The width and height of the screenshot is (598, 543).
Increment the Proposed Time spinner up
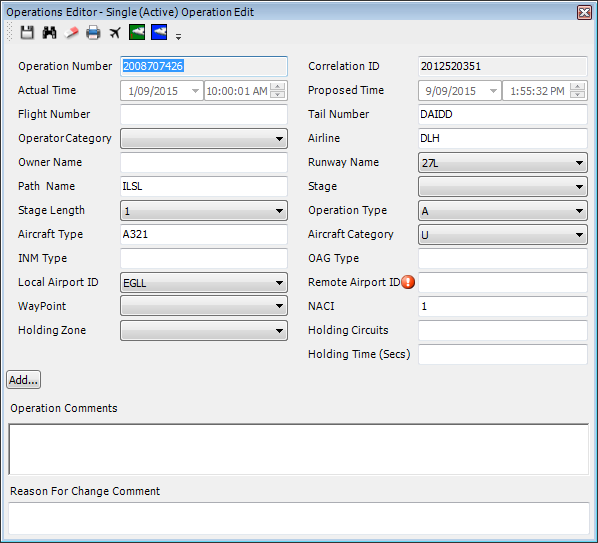[577, 87]
